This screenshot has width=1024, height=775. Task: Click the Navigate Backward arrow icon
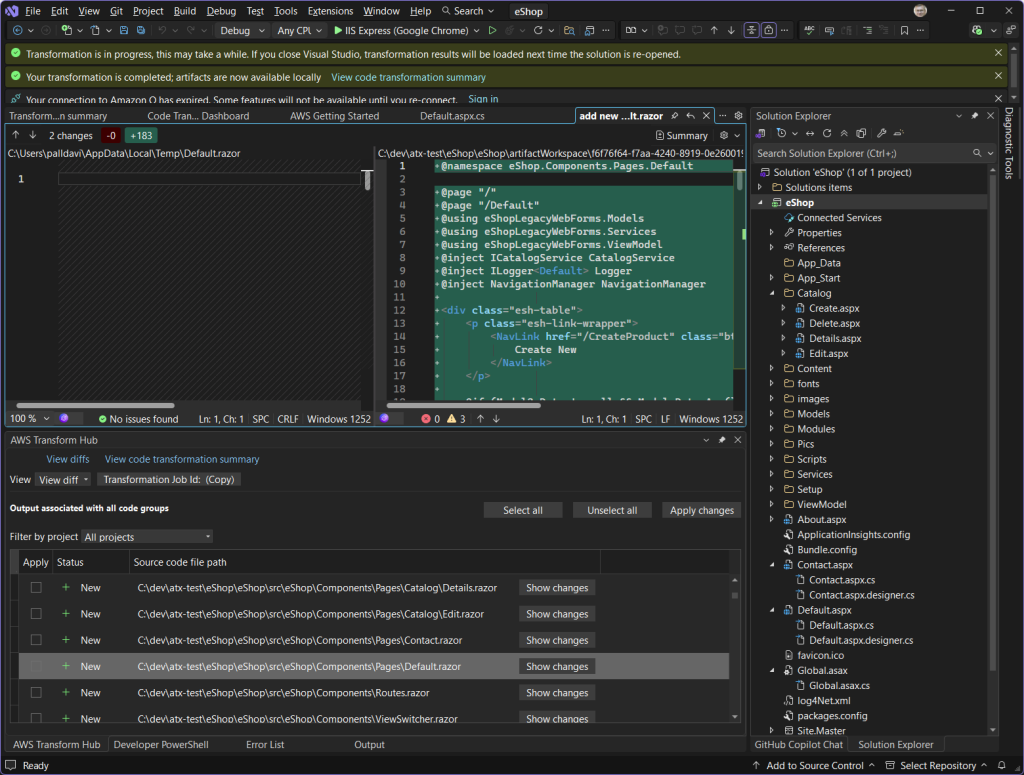(17, 31)
